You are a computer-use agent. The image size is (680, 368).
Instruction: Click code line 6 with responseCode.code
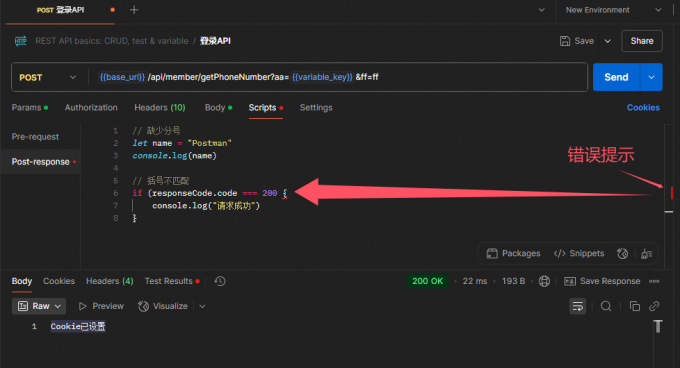click(x=209, y=193)
